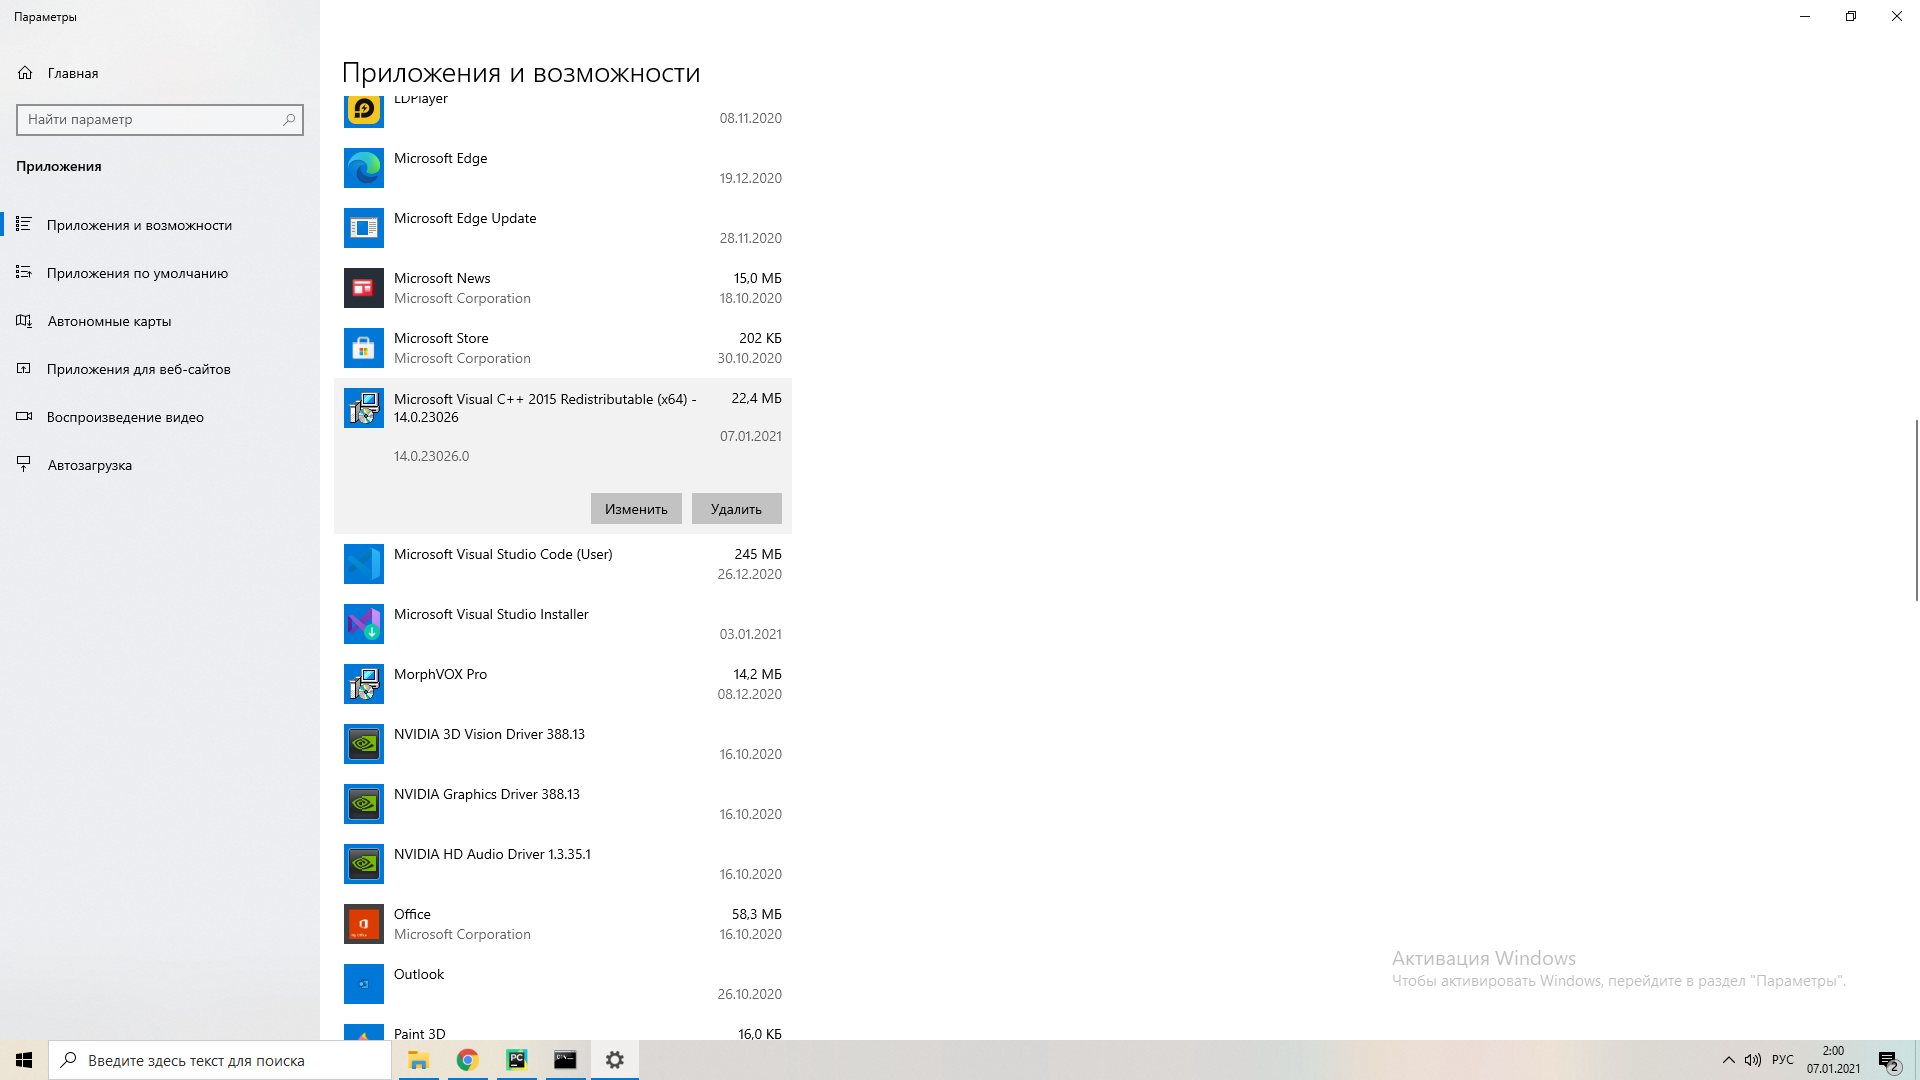Click version text 14.0.23026.0

431,456
